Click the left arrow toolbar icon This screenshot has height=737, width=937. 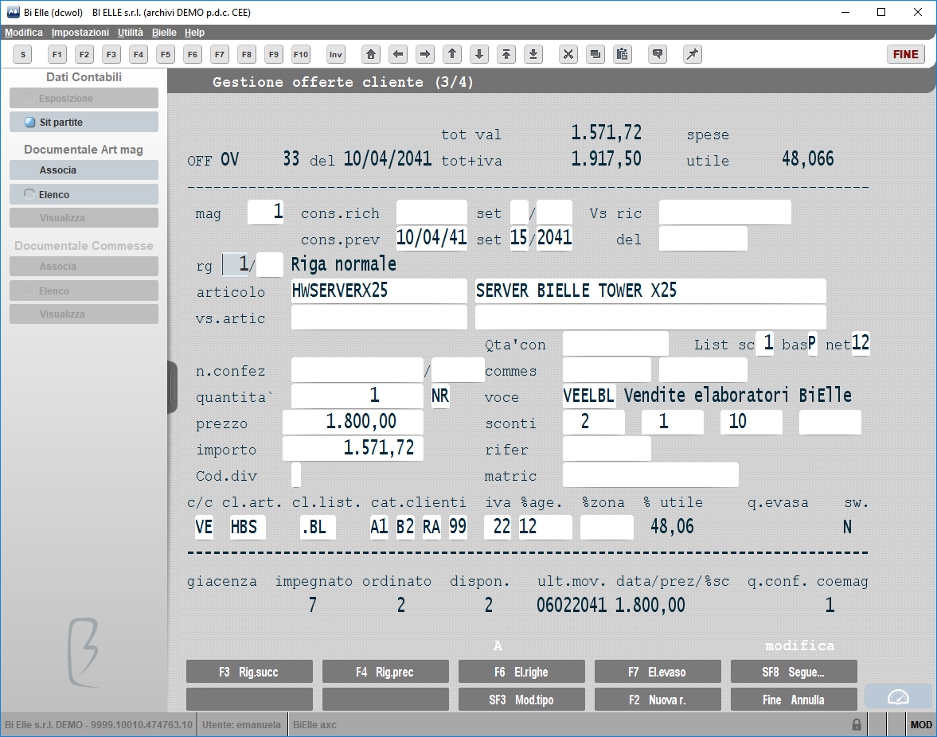[x=398, y=54]
